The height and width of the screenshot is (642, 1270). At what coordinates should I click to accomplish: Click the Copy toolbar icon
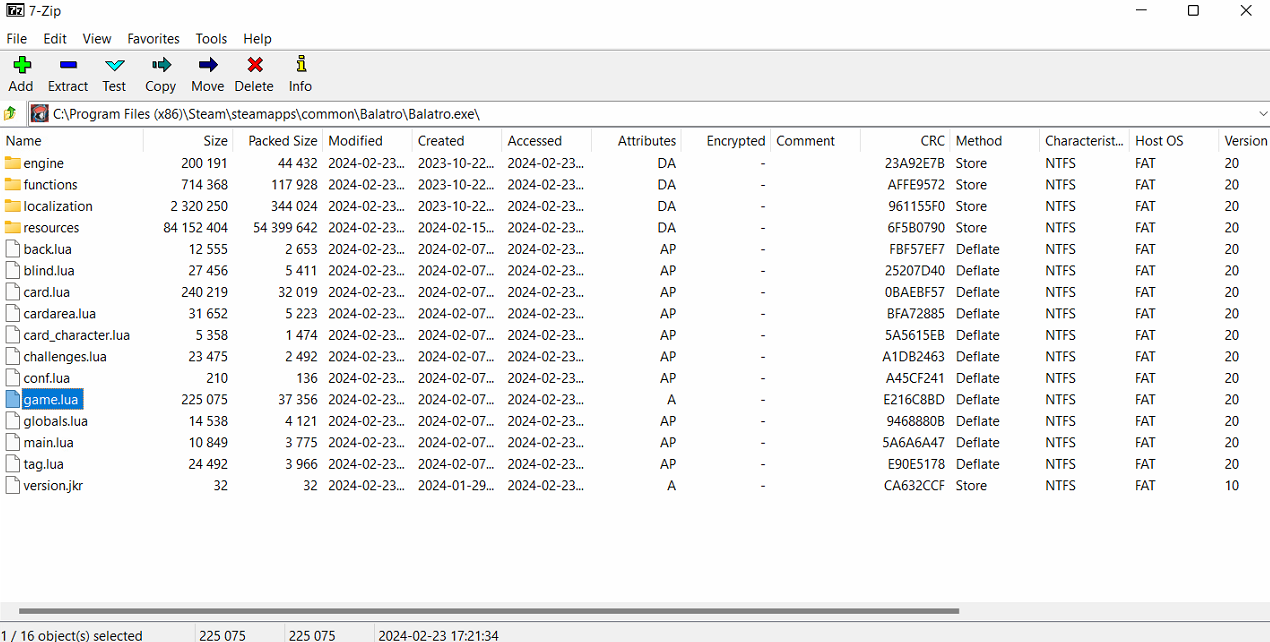click(160, 66)
